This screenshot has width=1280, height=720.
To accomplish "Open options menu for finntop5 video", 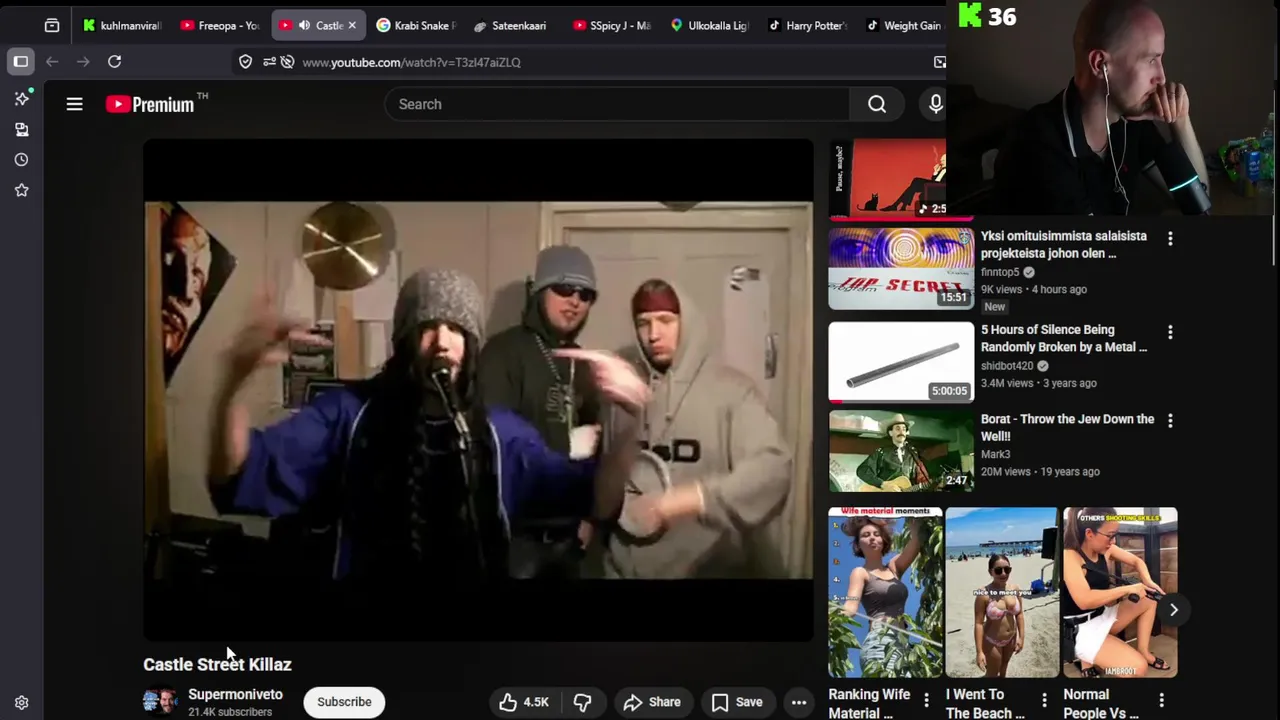I will [x=1170, y=238].
